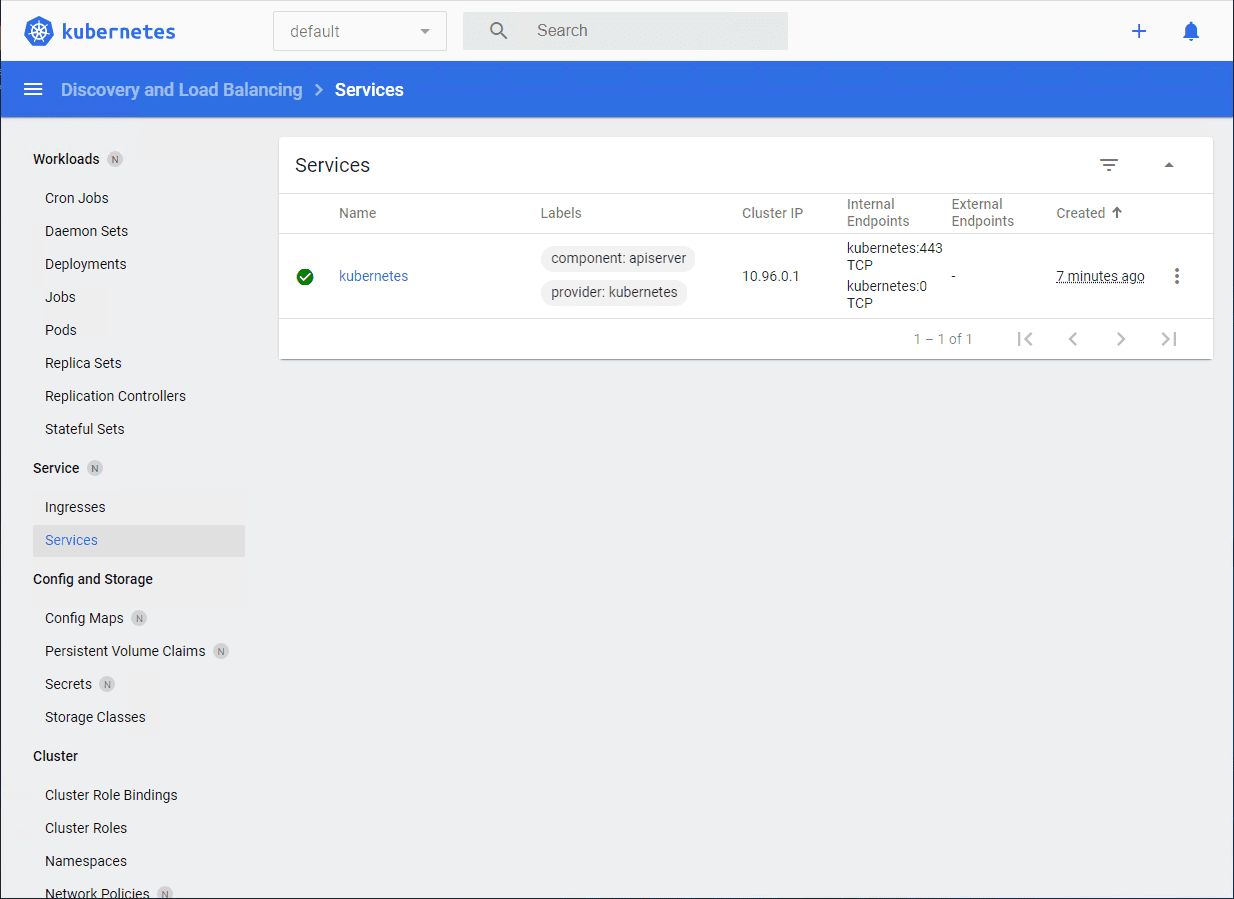Click the Services breadcrumb title
The height and width of the screenshot is (899, 1234).
(x=369, y=90)
